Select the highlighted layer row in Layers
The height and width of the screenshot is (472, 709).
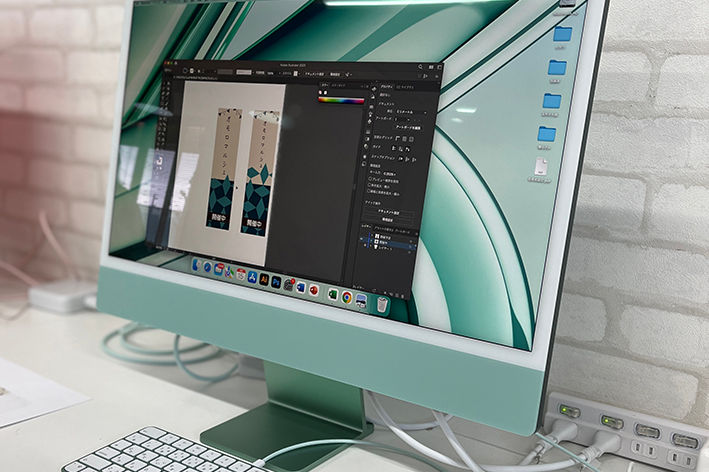(388, 243)
